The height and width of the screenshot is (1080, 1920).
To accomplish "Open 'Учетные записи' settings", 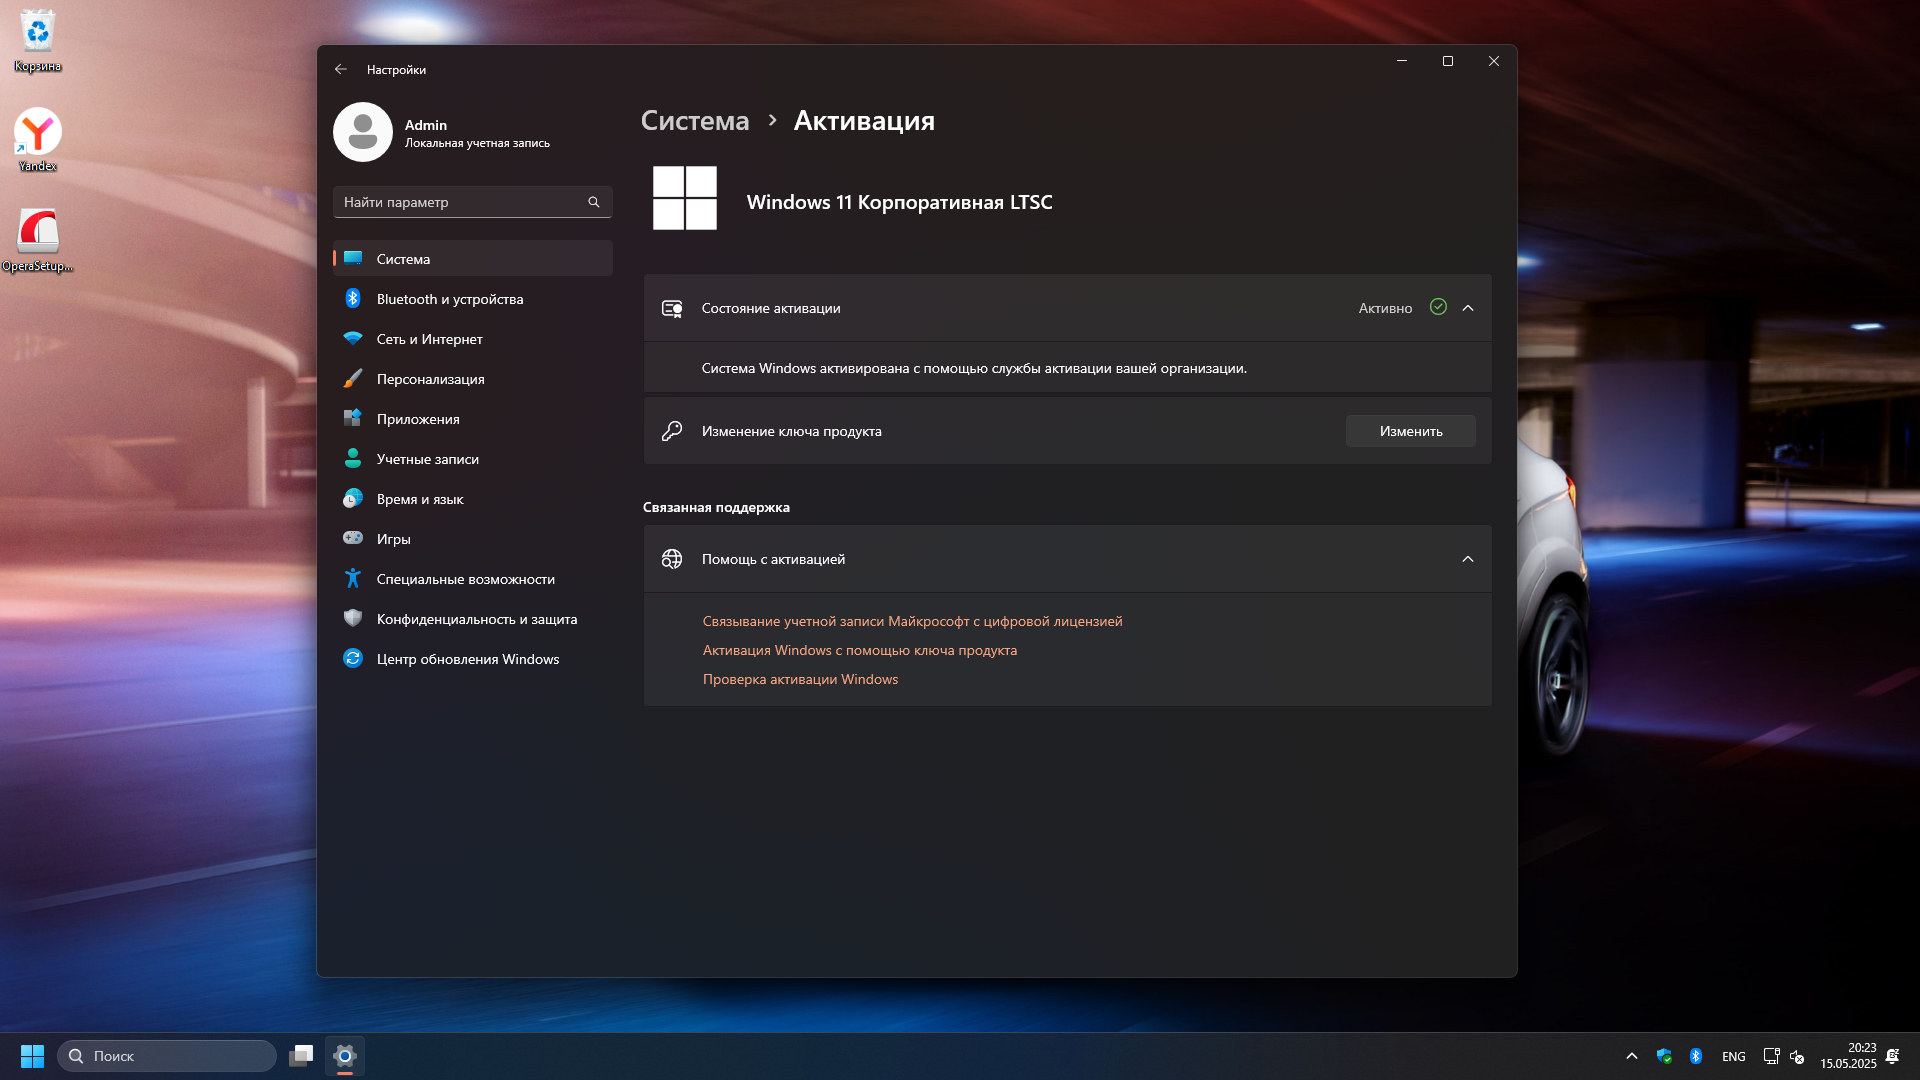I will point(472,459).
